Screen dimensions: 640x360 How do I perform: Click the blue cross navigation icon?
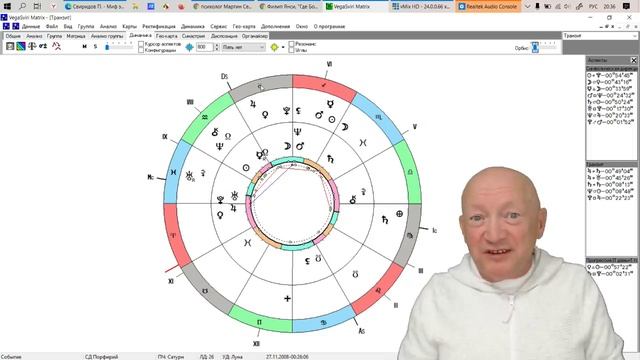[189, 47]
